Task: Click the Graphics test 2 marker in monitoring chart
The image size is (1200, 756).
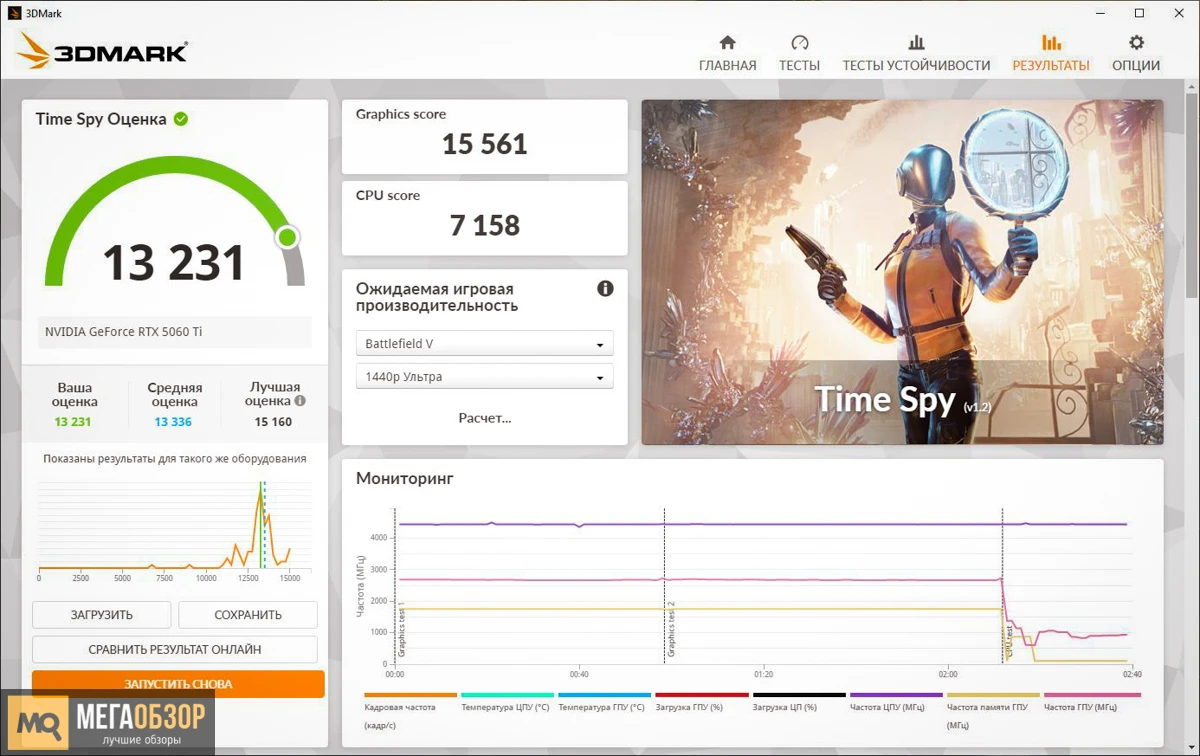Action: pos(671,630)
